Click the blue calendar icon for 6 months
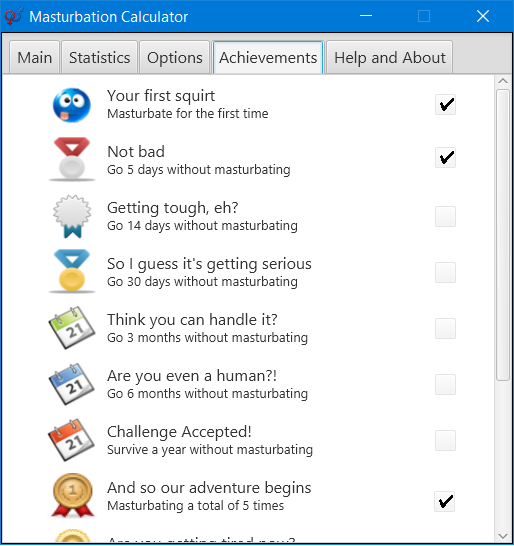This screenshot has height=546, width=514. (72, 384)
